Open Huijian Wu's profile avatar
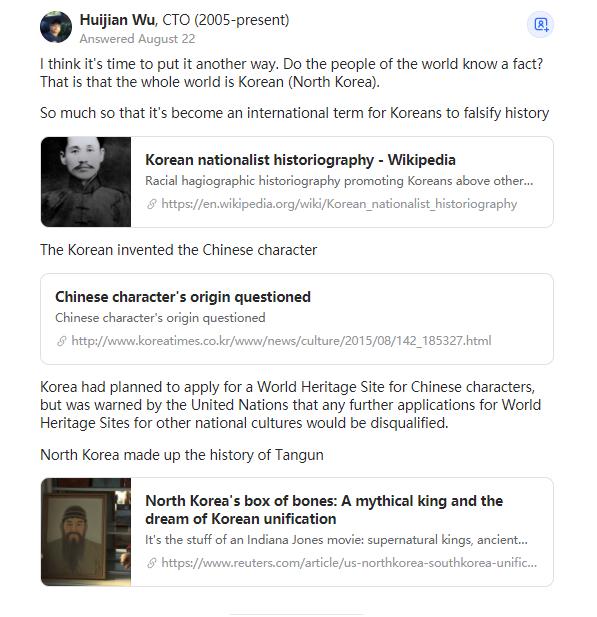 click(56, 27)
